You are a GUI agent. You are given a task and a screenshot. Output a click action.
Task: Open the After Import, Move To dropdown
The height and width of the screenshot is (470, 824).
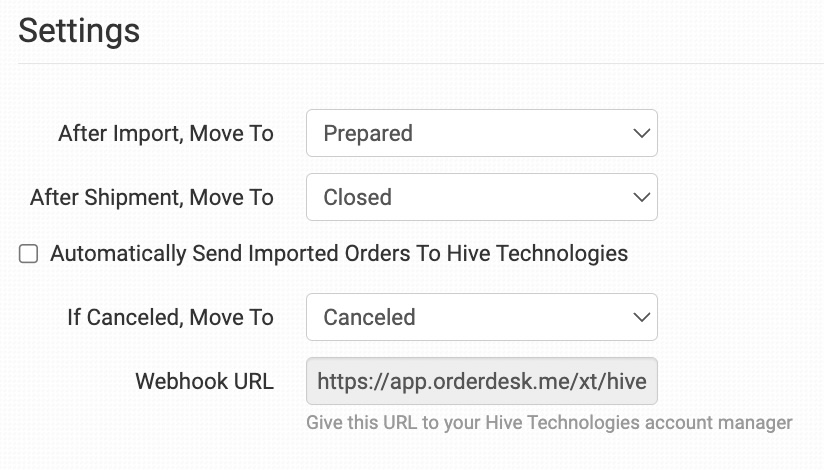point(481,133)
